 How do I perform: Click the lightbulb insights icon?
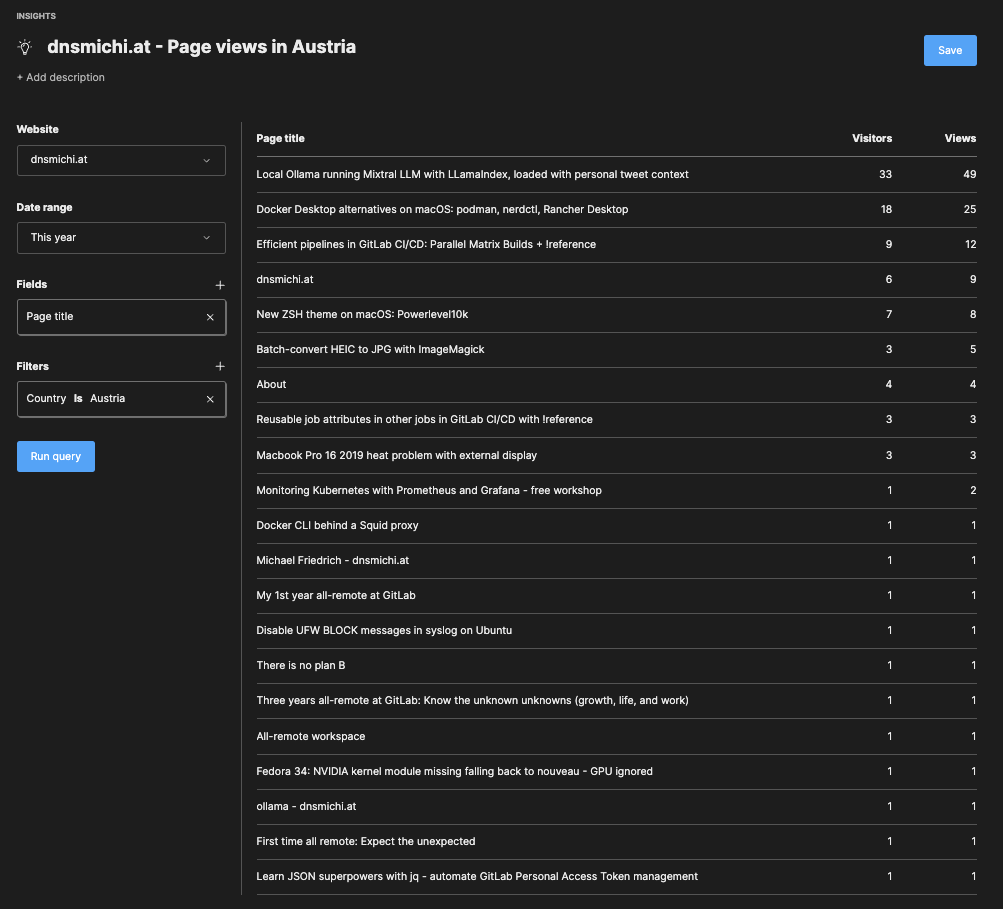pyautogui.click(x=26, y=47)
